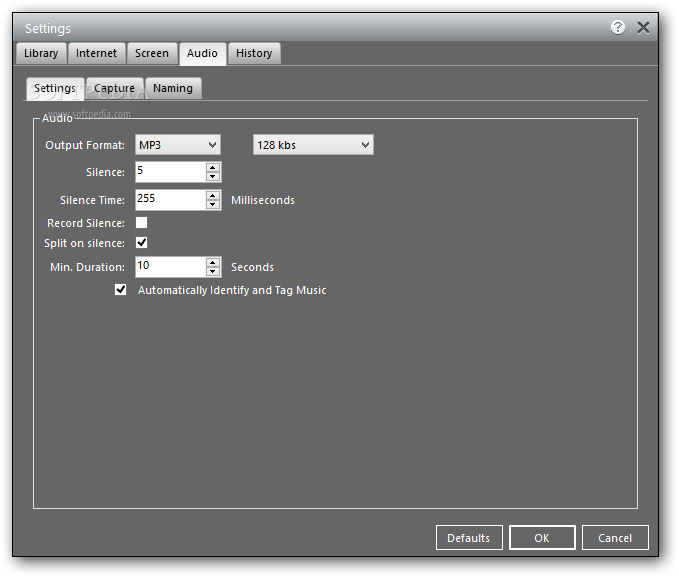679x577 pixels.
Task: Switch to the Naming sub-tab
Action: tap(173, 88)
